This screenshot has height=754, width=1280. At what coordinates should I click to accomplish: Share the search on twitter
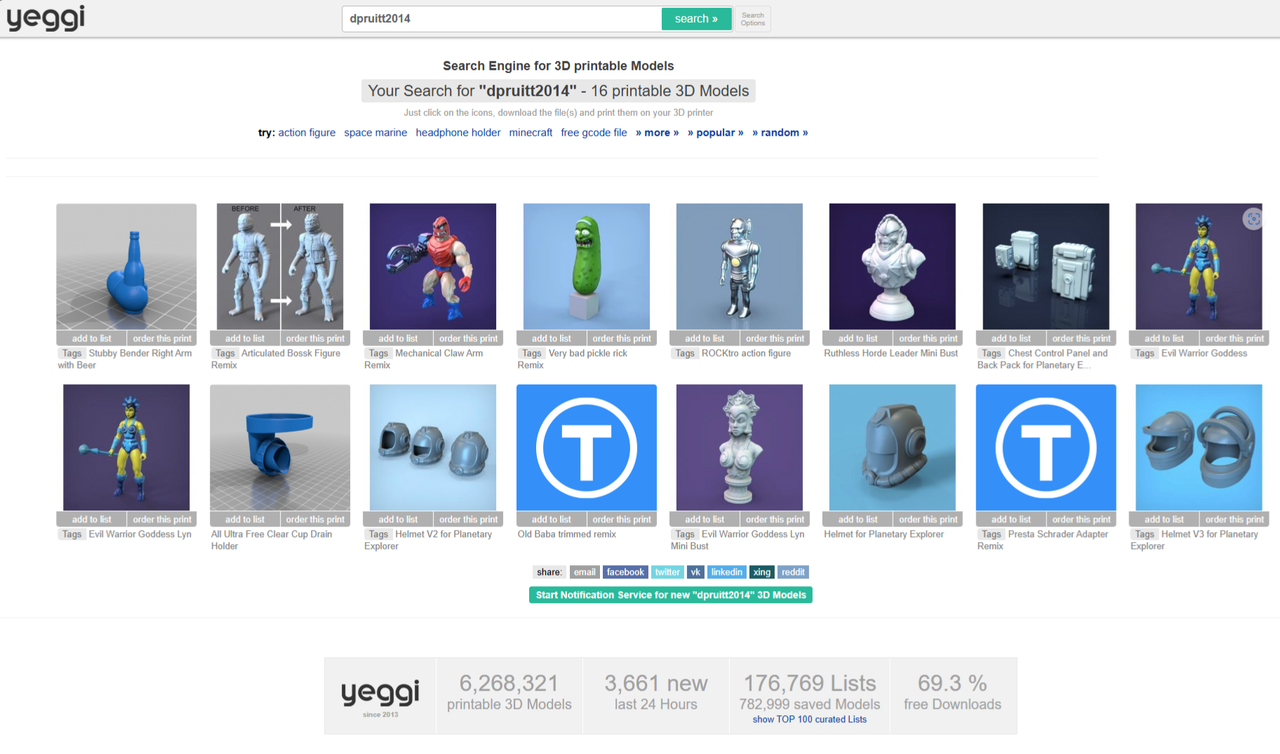click(x=667, y=572)
